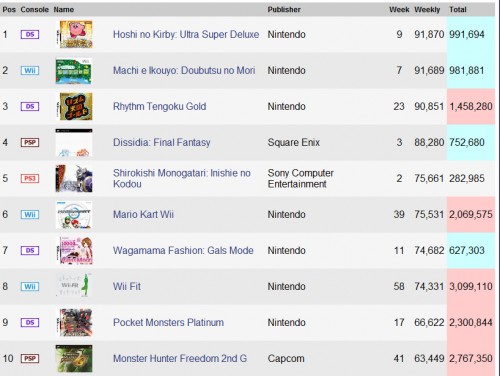Sort by the Total column header

(x=458, y=10)
